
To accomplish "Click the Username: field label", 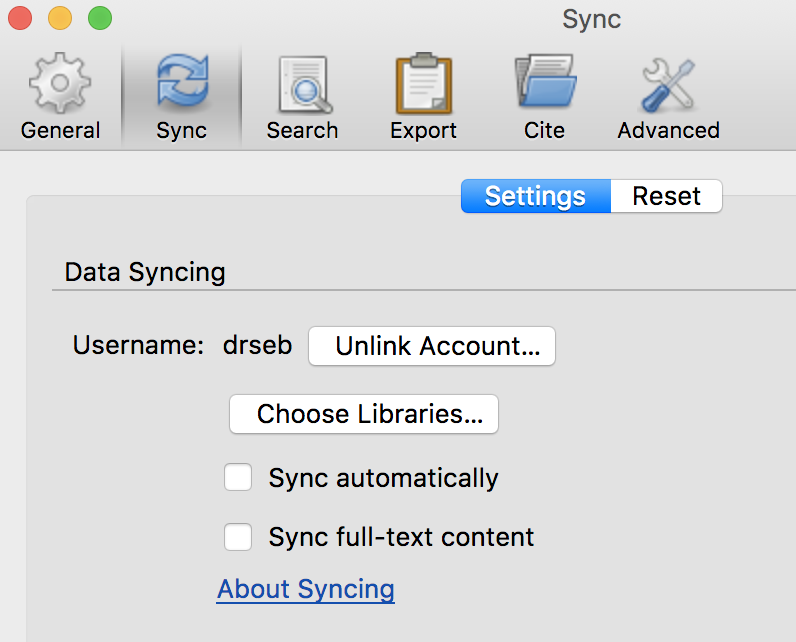I will click(138, 345).
